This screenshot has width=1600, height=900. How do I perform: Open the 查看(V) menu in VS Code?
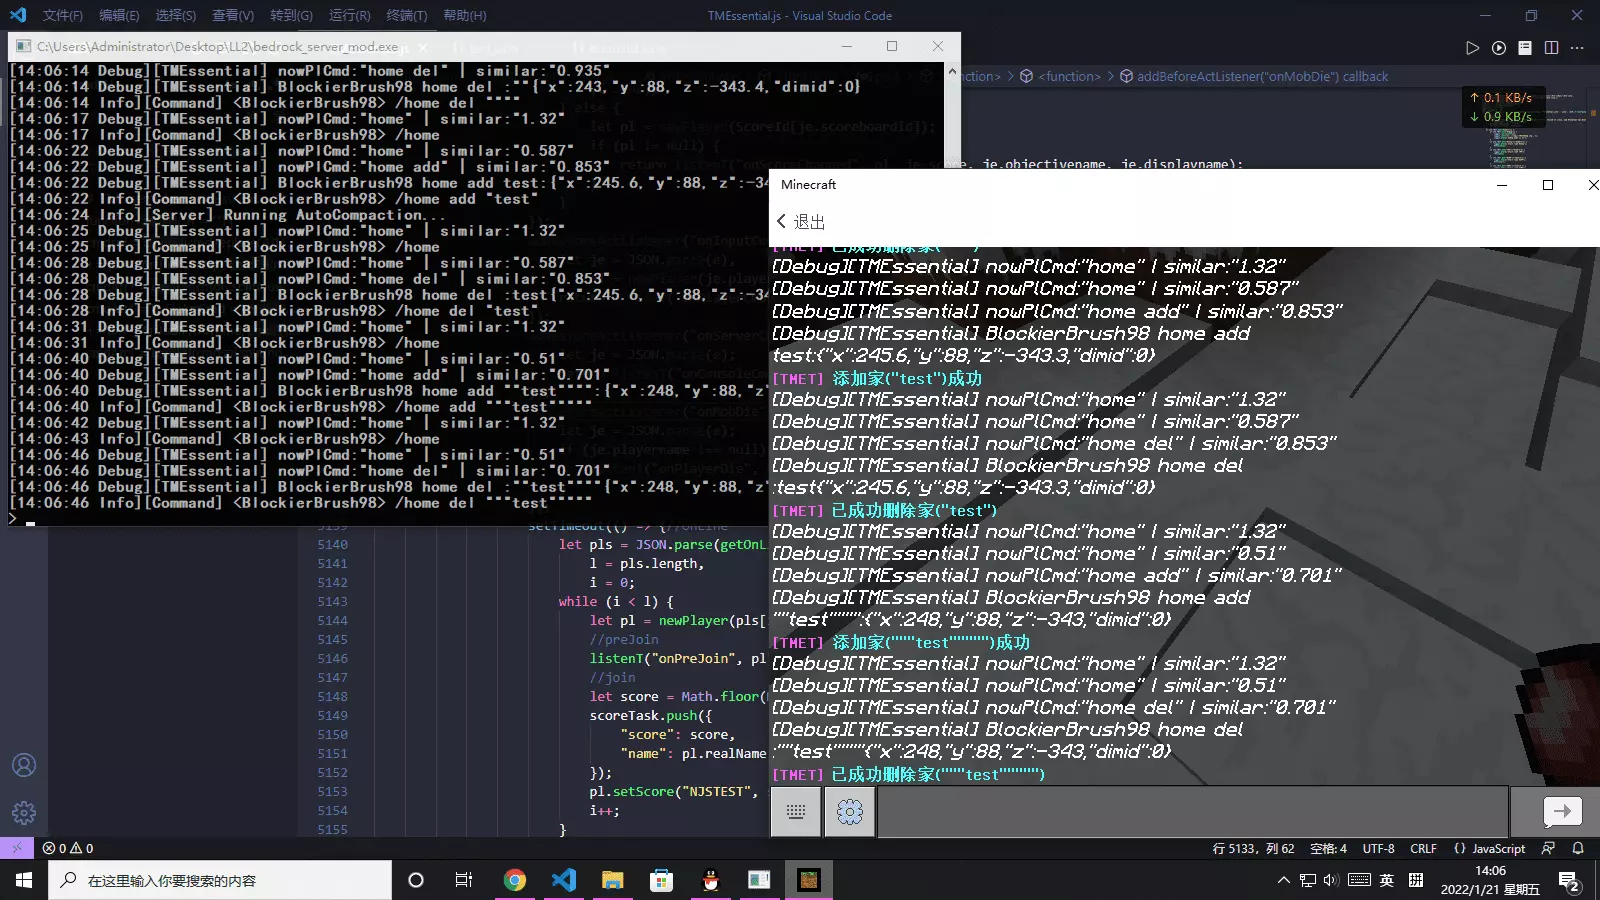coord(233,15)
